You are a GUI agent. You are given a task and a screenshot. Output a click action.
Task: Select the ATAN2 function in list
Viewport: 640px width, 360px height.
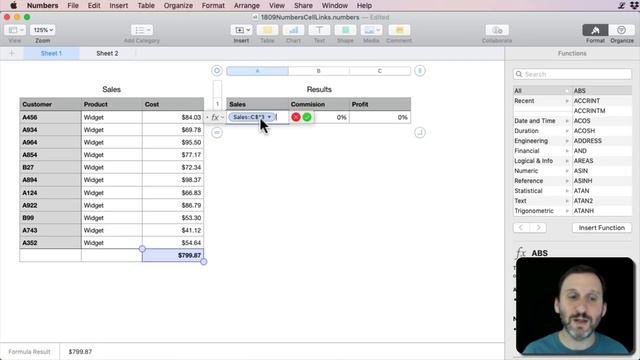[602, 201]
